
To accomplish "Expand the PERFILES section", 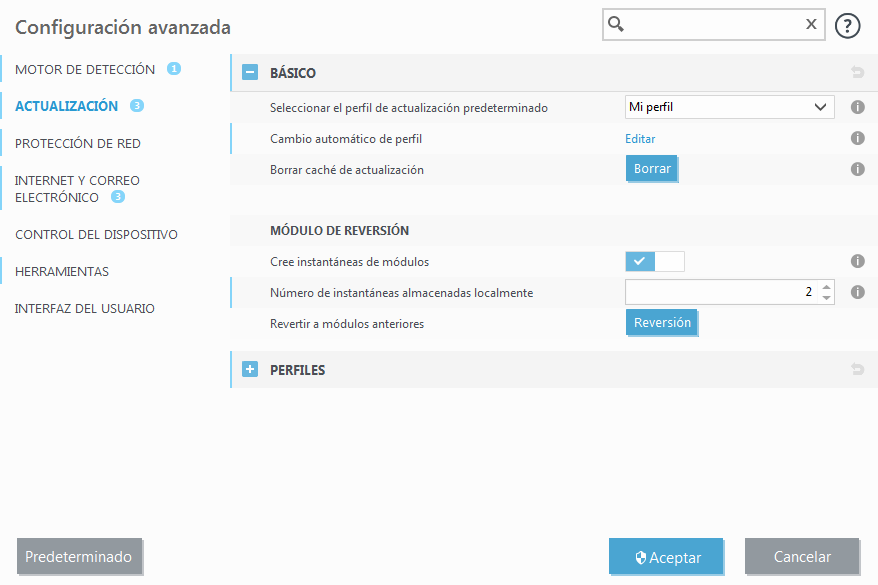I will pos(249,369).
